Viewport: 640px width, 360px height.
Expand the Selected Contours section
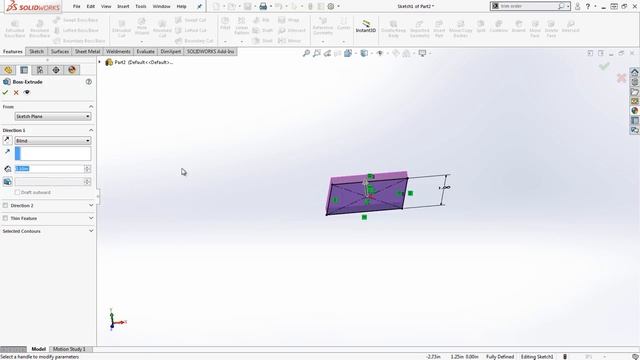[x=91, y=231]
